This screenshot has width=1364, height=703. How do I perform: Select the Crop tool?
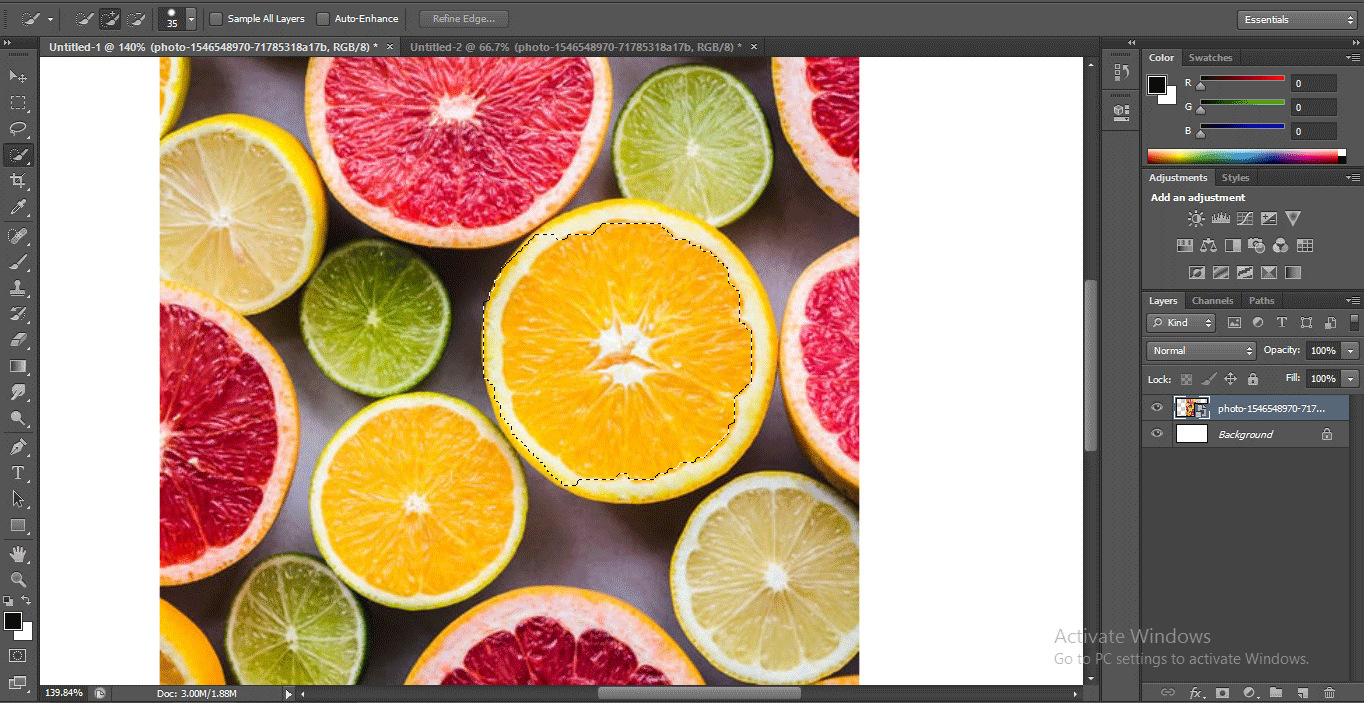(x=18, y=181)
